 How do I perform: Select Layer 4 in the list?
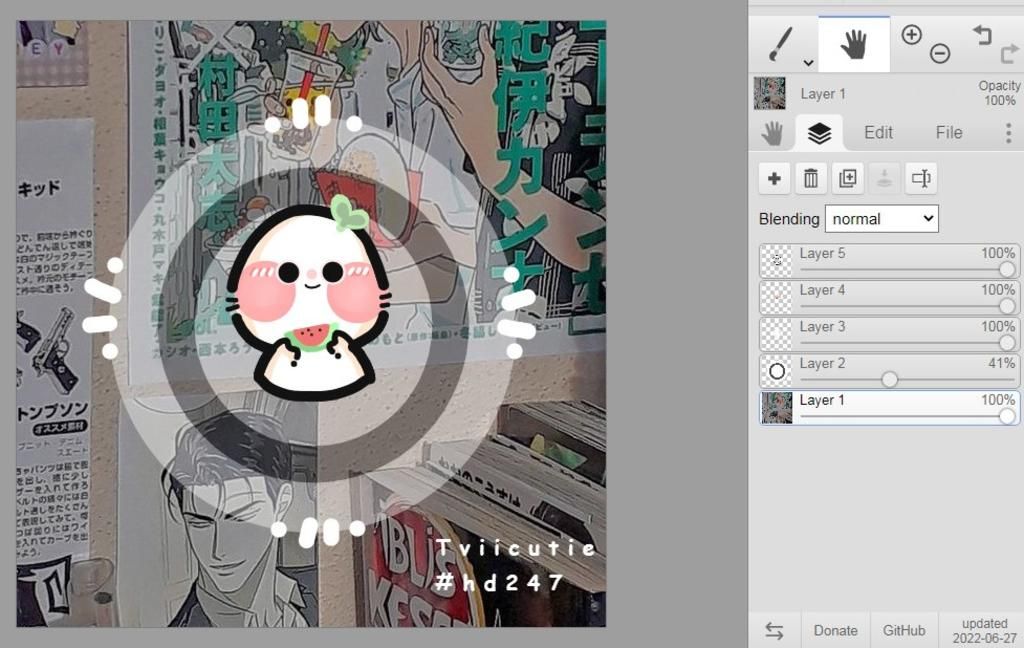tap(889, 297)
